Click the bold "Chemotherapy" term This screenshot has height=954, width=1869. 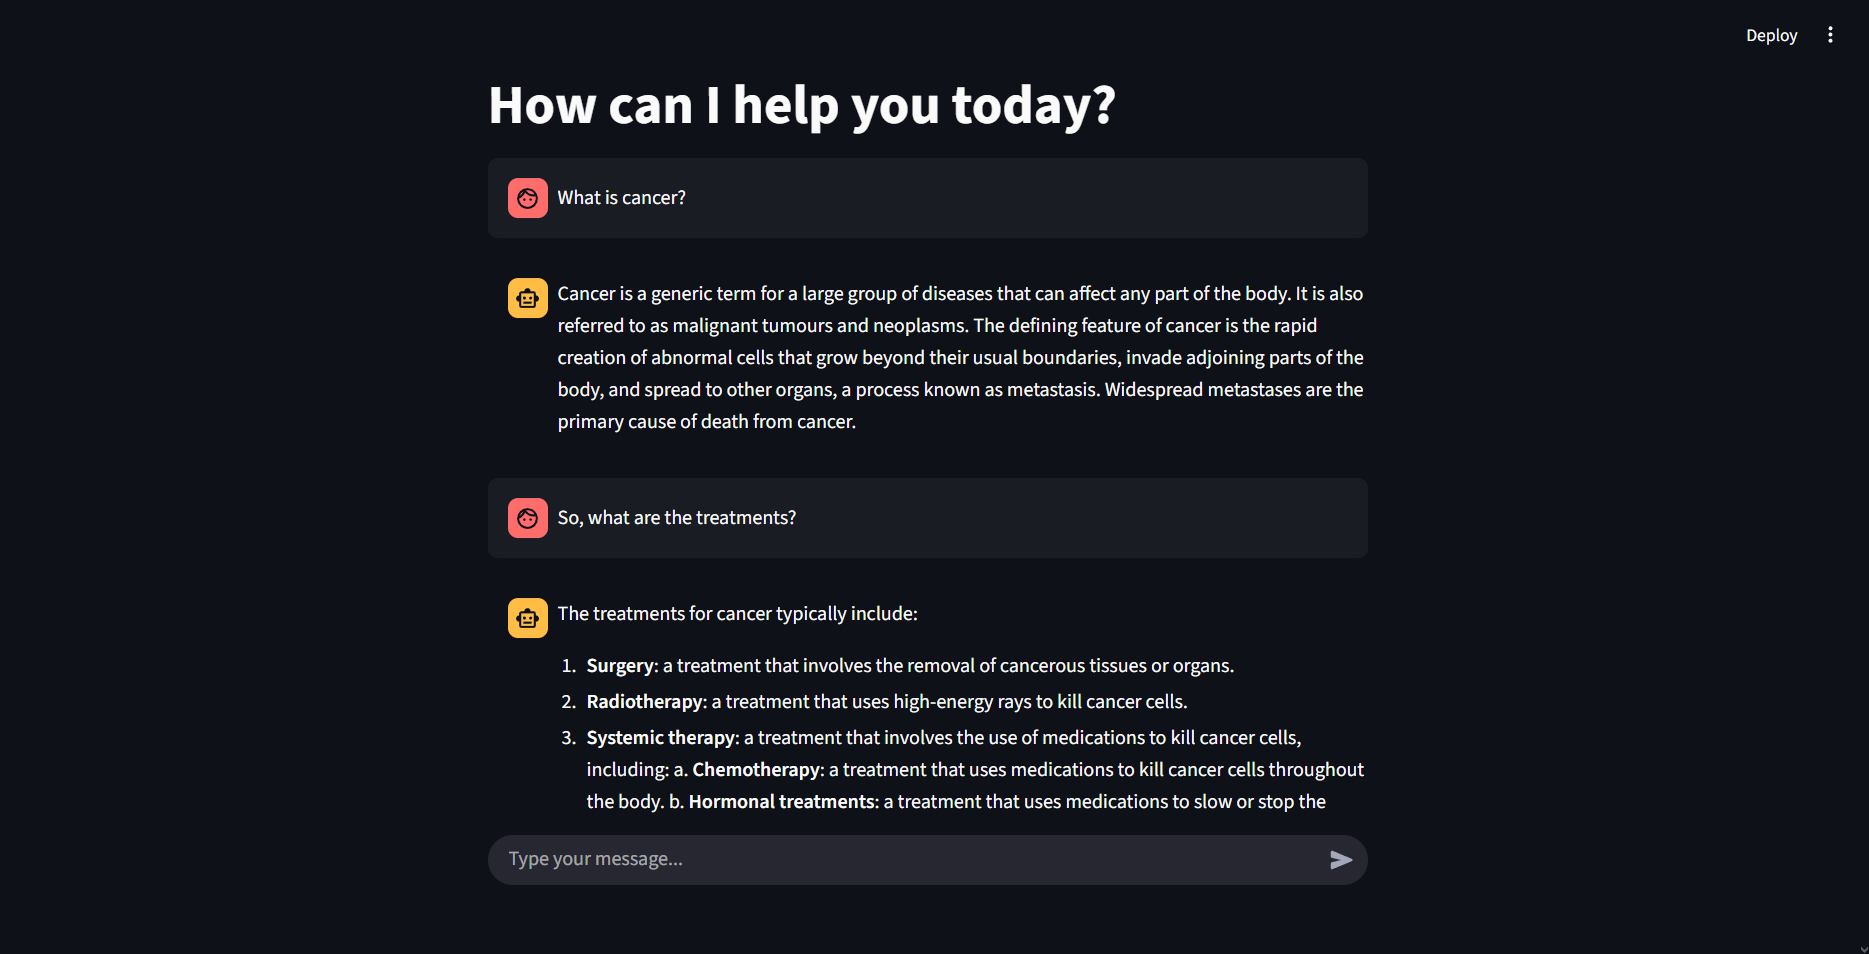point(756,770)
